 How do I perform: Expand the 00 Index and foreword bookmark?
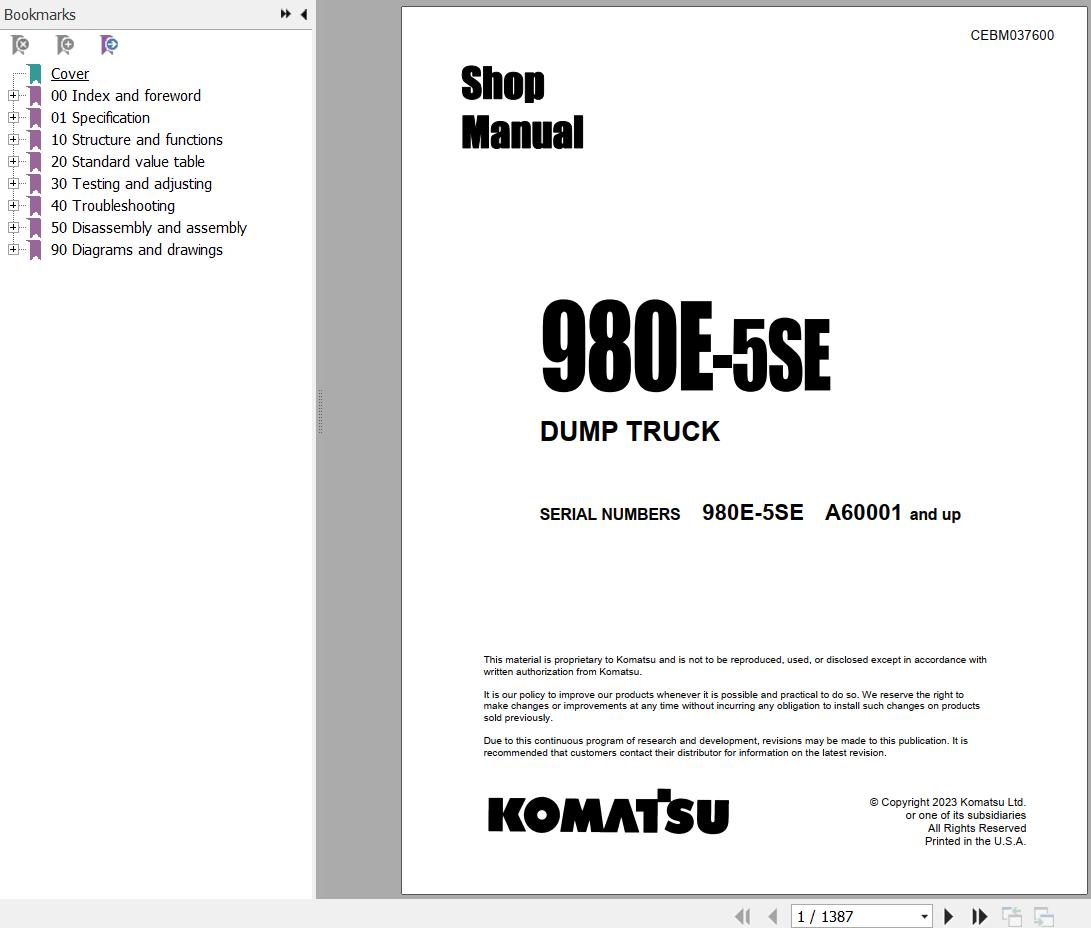click(13, 95)
